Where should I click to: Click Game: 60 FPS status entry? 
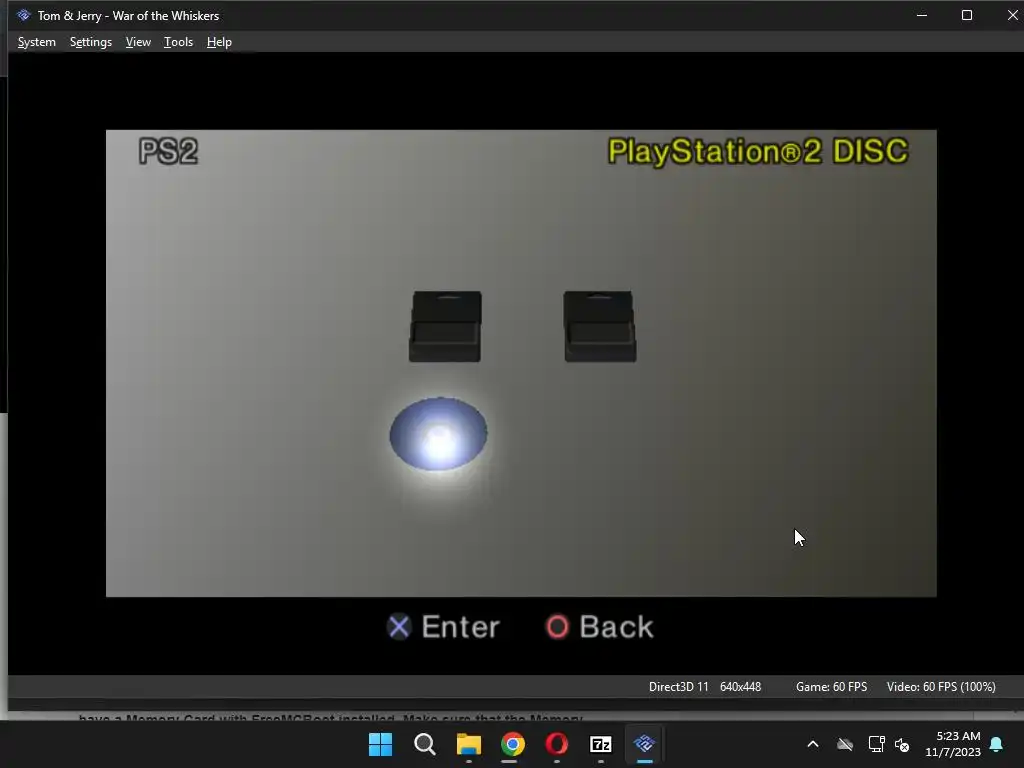831,687
